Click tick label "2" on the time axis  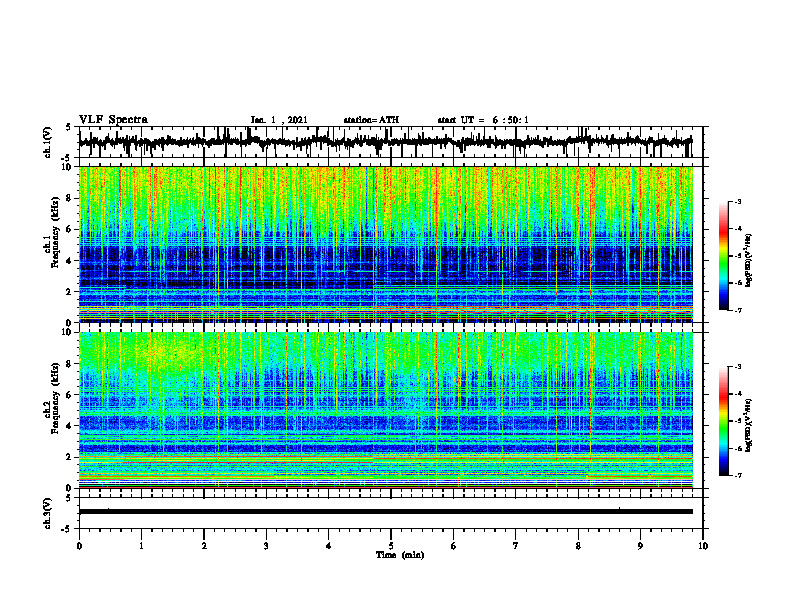tap(204, 546)
